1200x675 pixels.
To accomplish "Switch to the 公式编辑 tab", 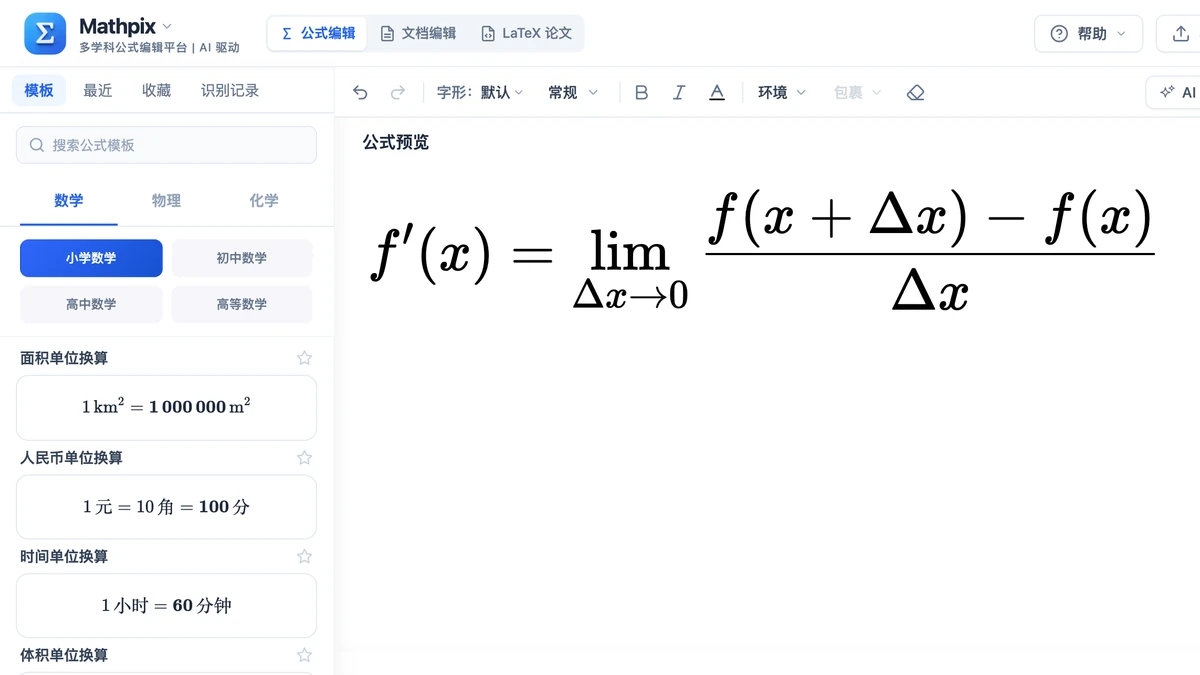I will (318, 33).
